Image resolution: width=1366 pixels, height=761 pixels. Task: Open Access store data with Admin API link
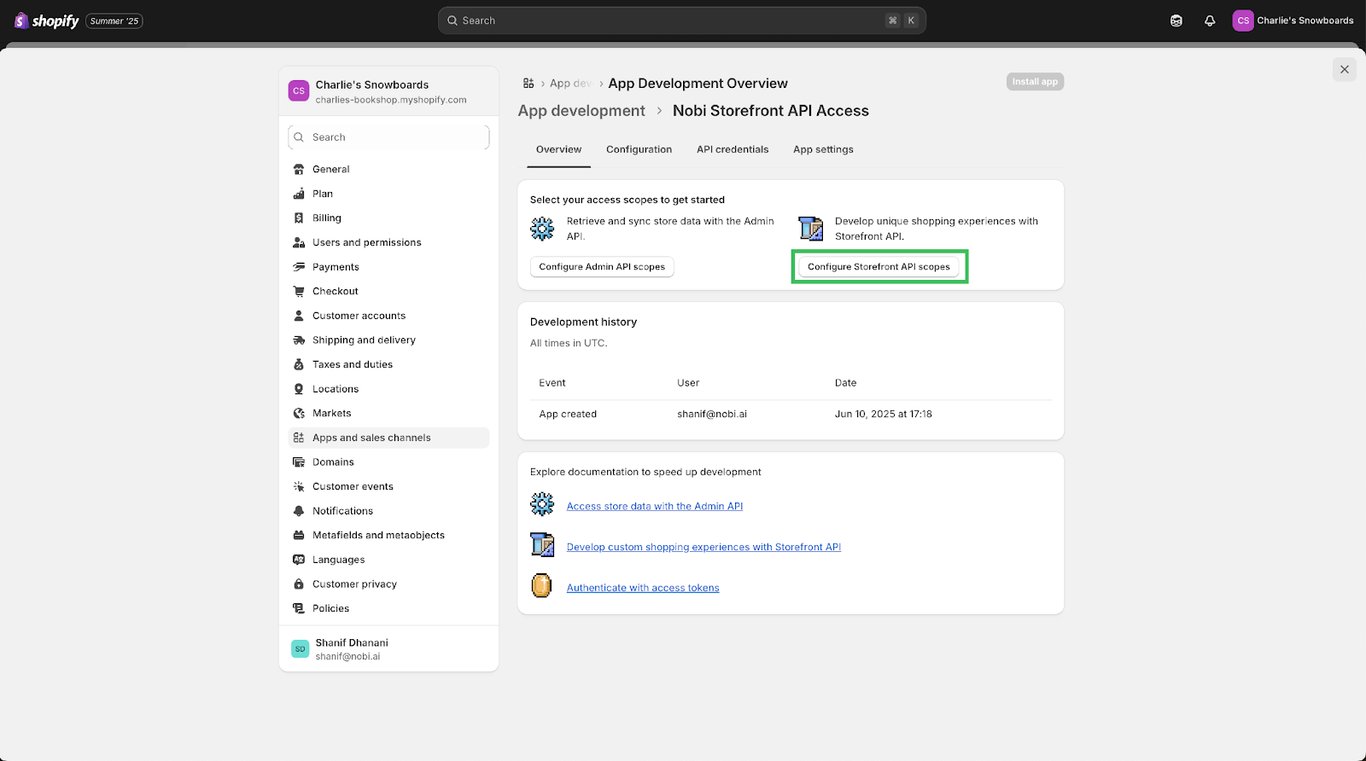click(x=654, y=506)
